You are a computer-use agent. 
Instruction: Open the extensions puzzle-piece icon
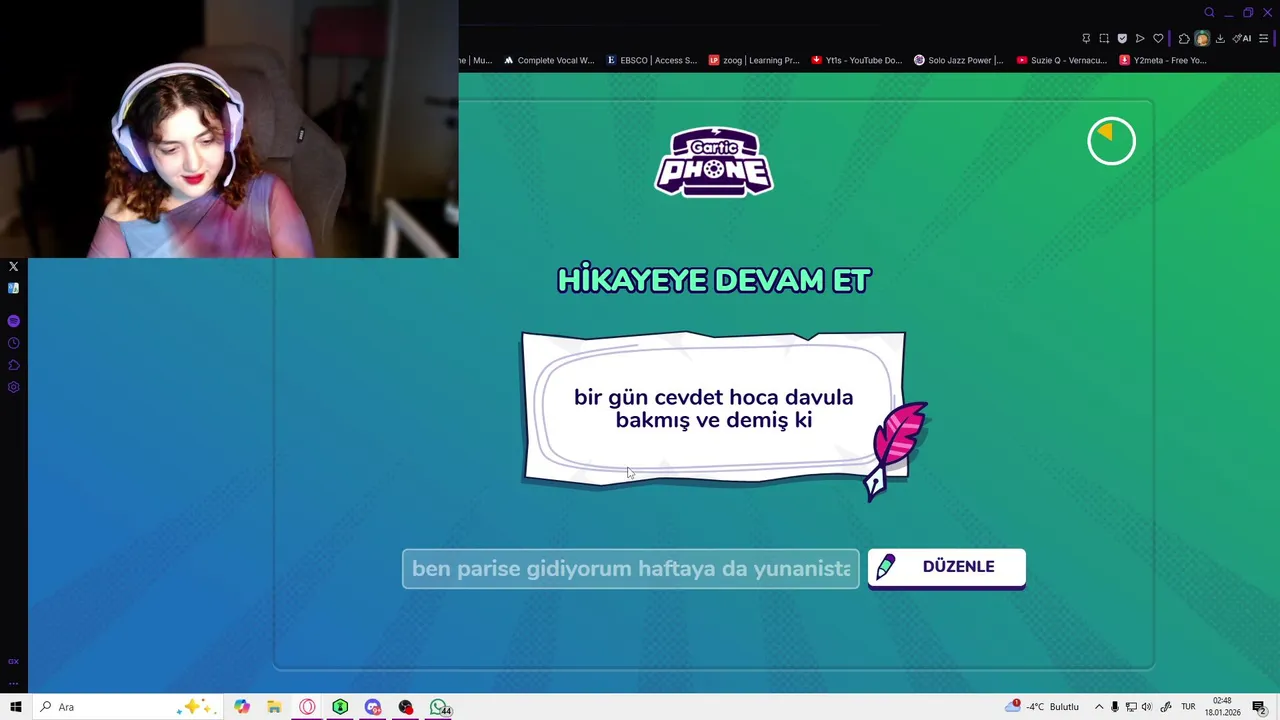point(1184,39)
